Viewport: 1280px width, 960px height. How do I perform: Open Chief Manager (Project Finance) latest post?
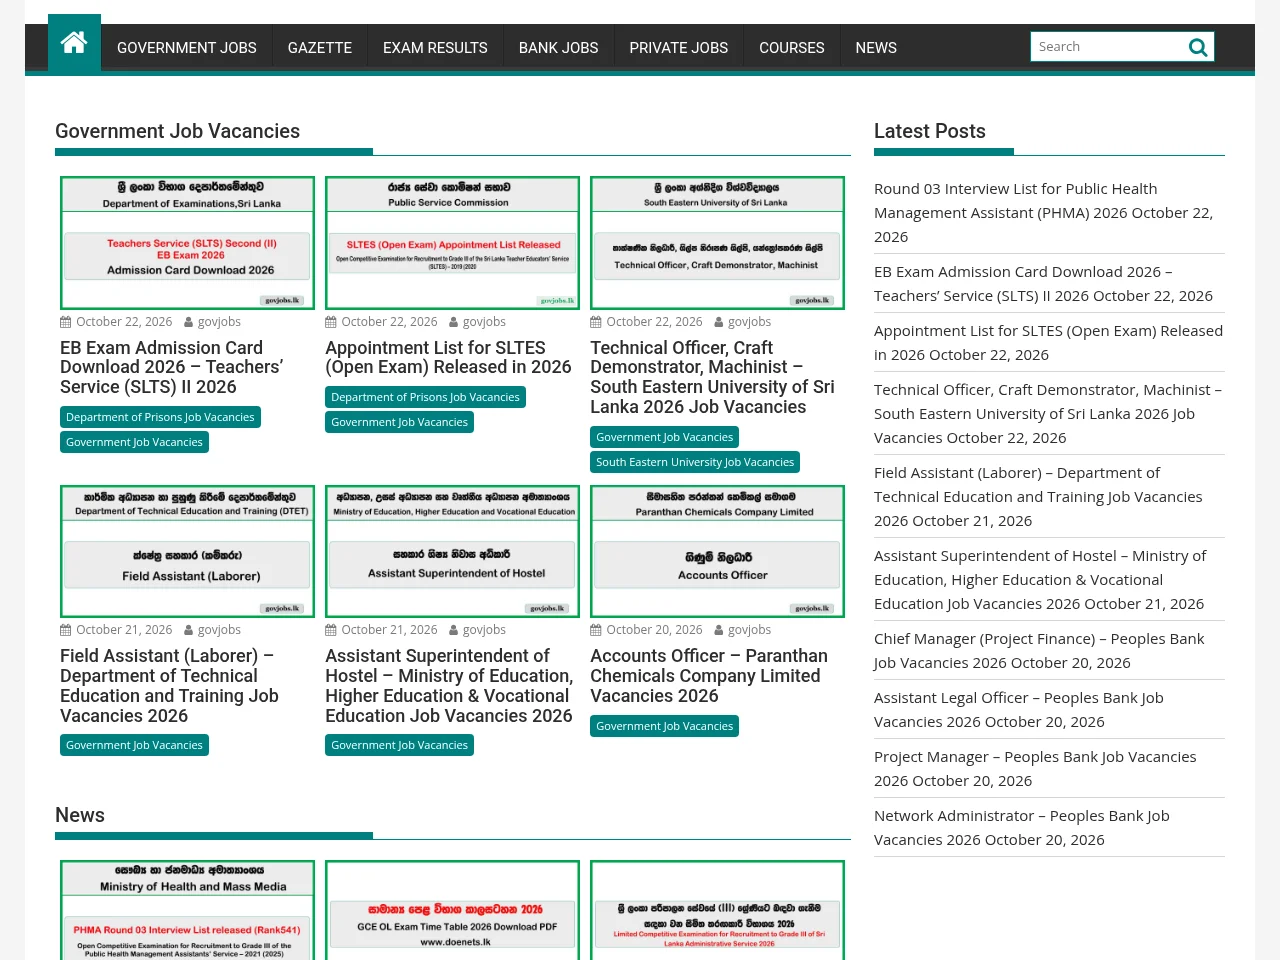1039,650
